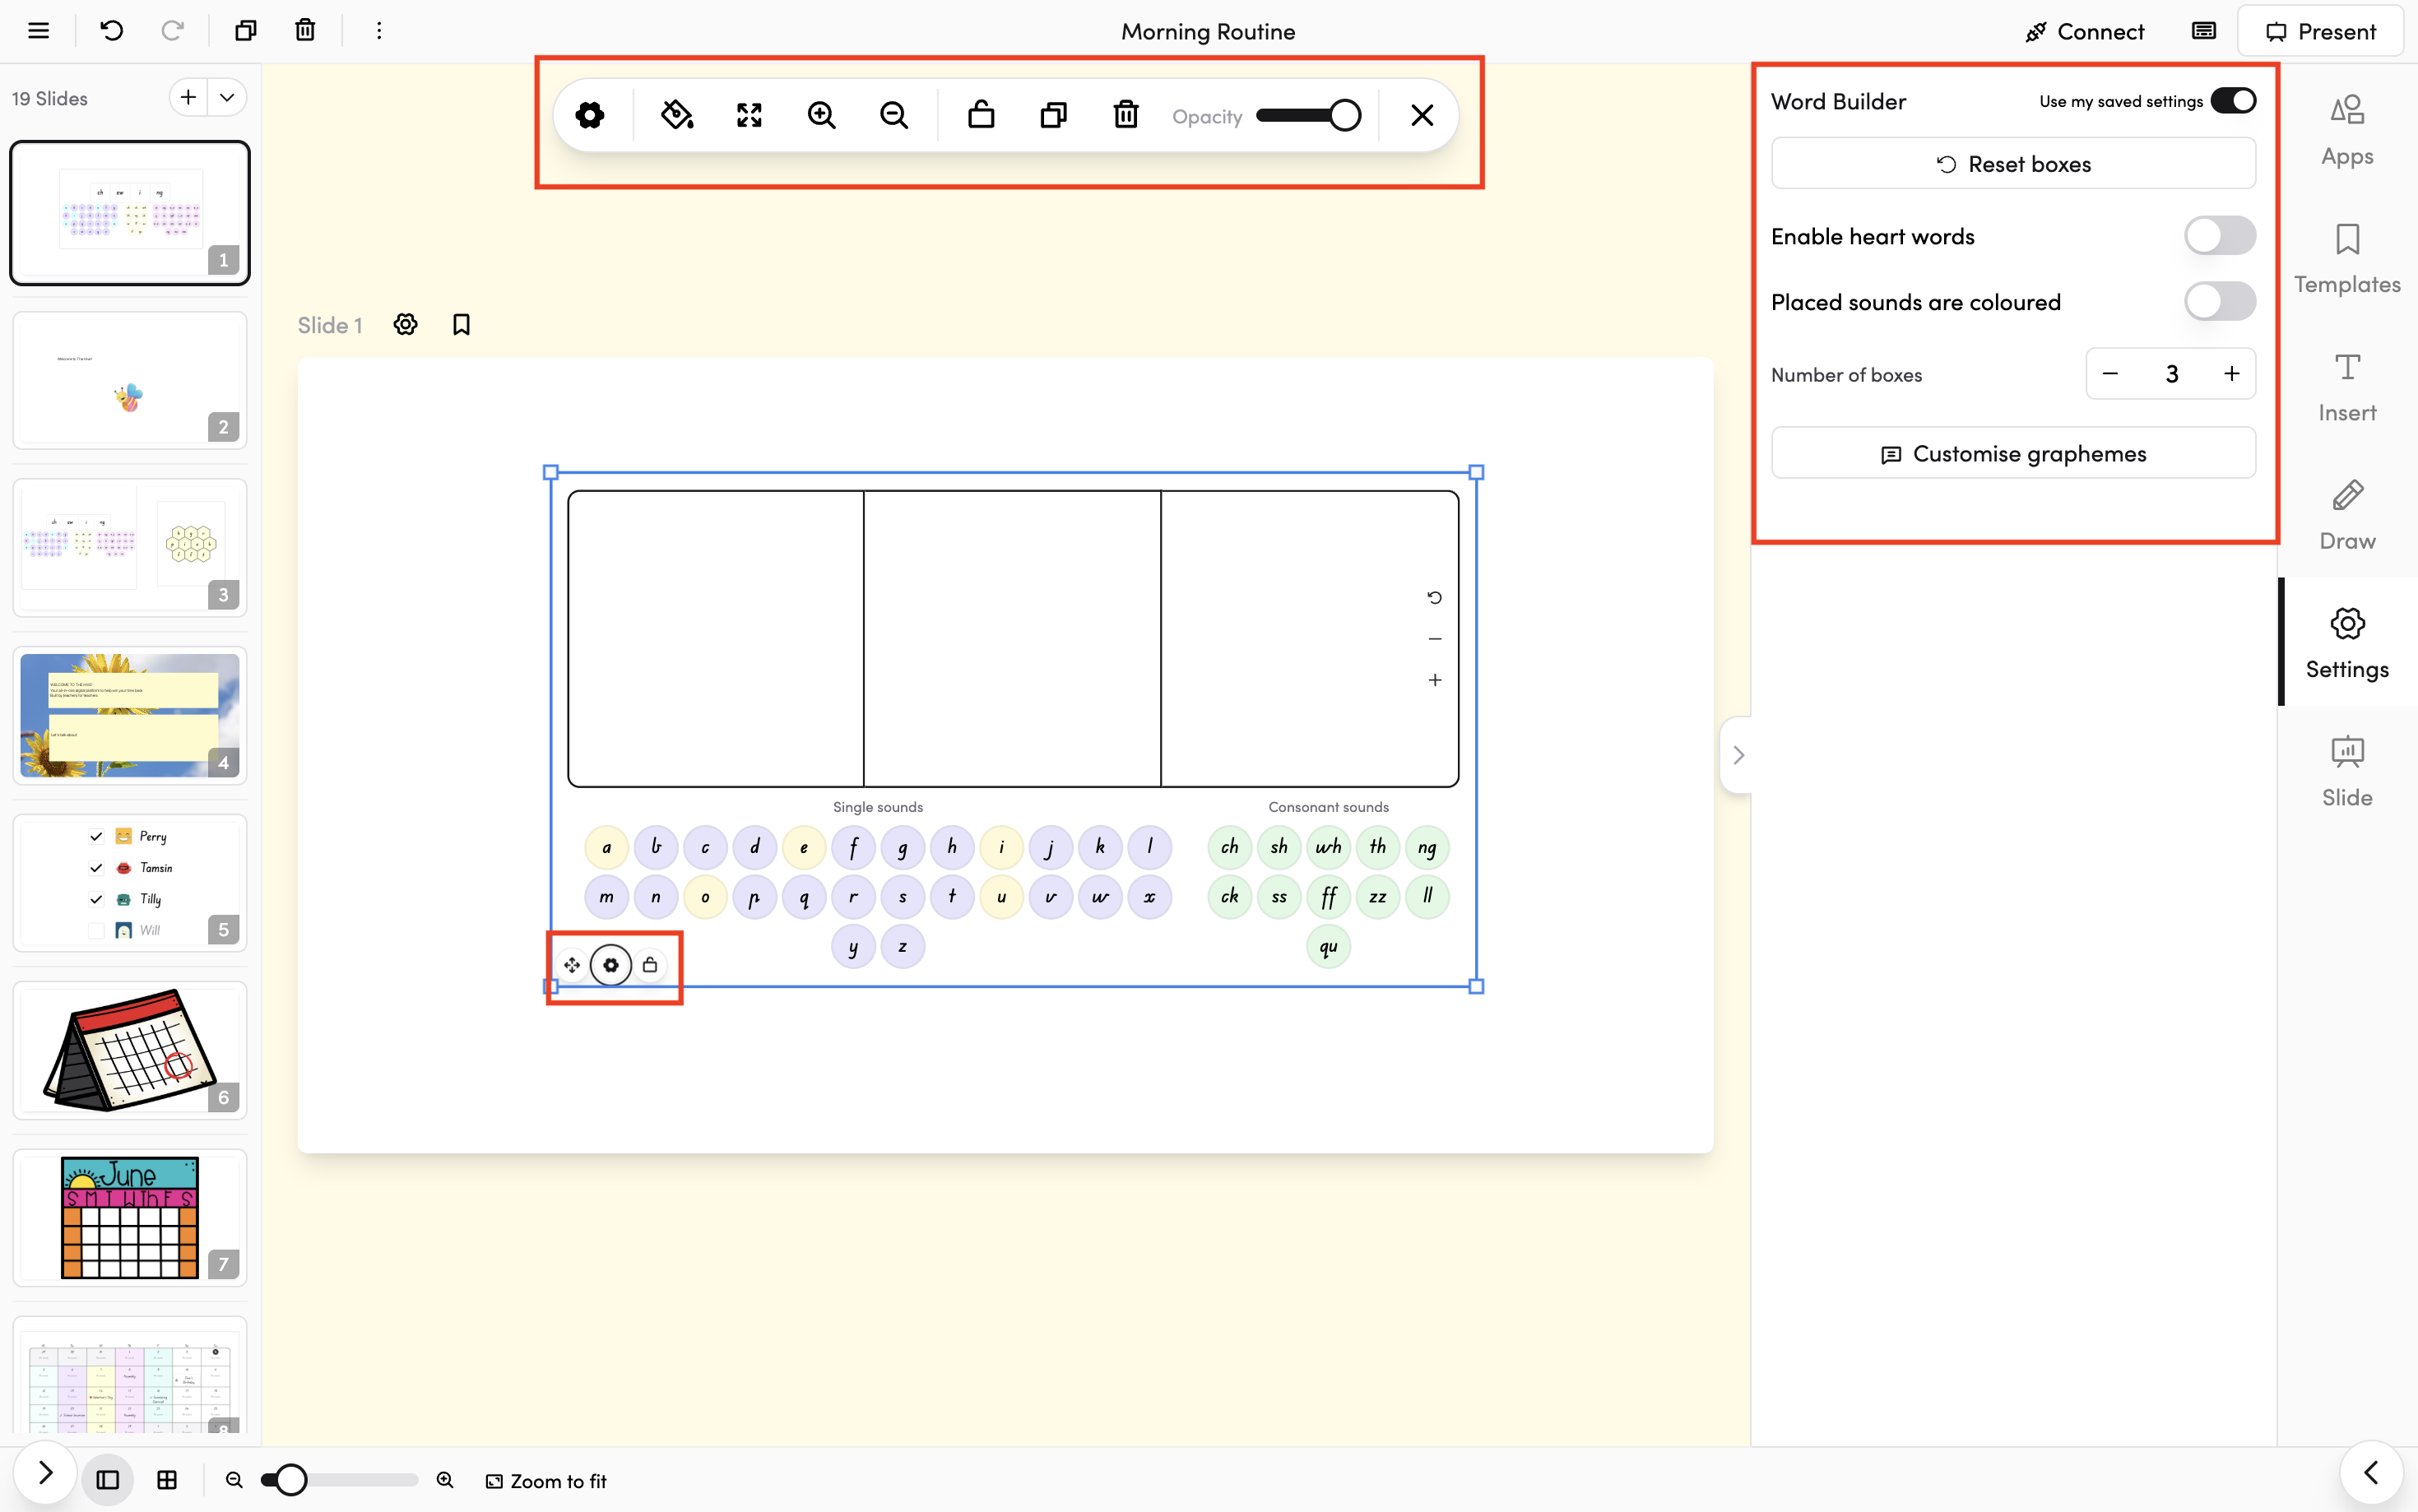The height and width of the screenshot is (1512, 2418).
Task: Open the Apps tab in sidebar
Action: point(2346,130)
